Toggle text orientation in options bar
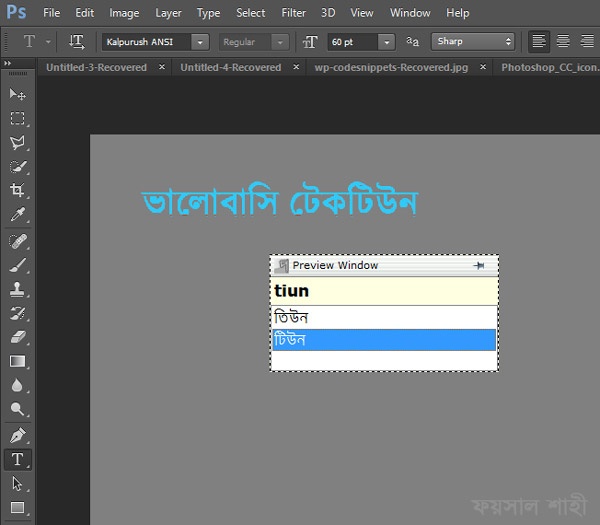The image size is (600, 525). pos(77,42)
